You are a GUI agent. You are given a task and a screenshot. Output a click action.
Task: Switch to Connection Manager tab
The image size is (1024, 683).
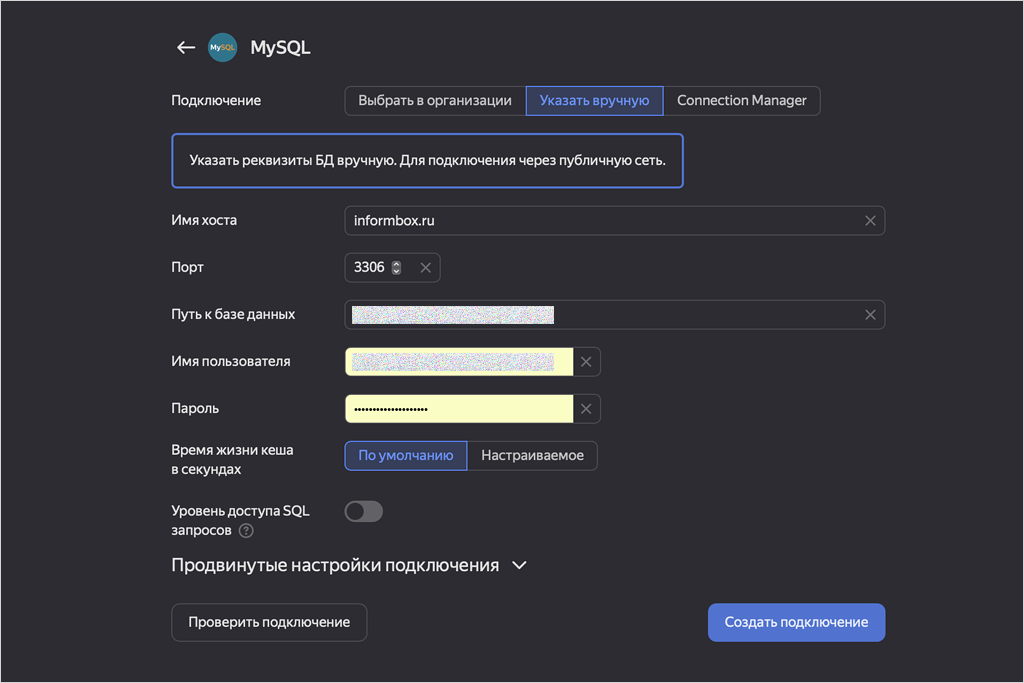(741, 101)
